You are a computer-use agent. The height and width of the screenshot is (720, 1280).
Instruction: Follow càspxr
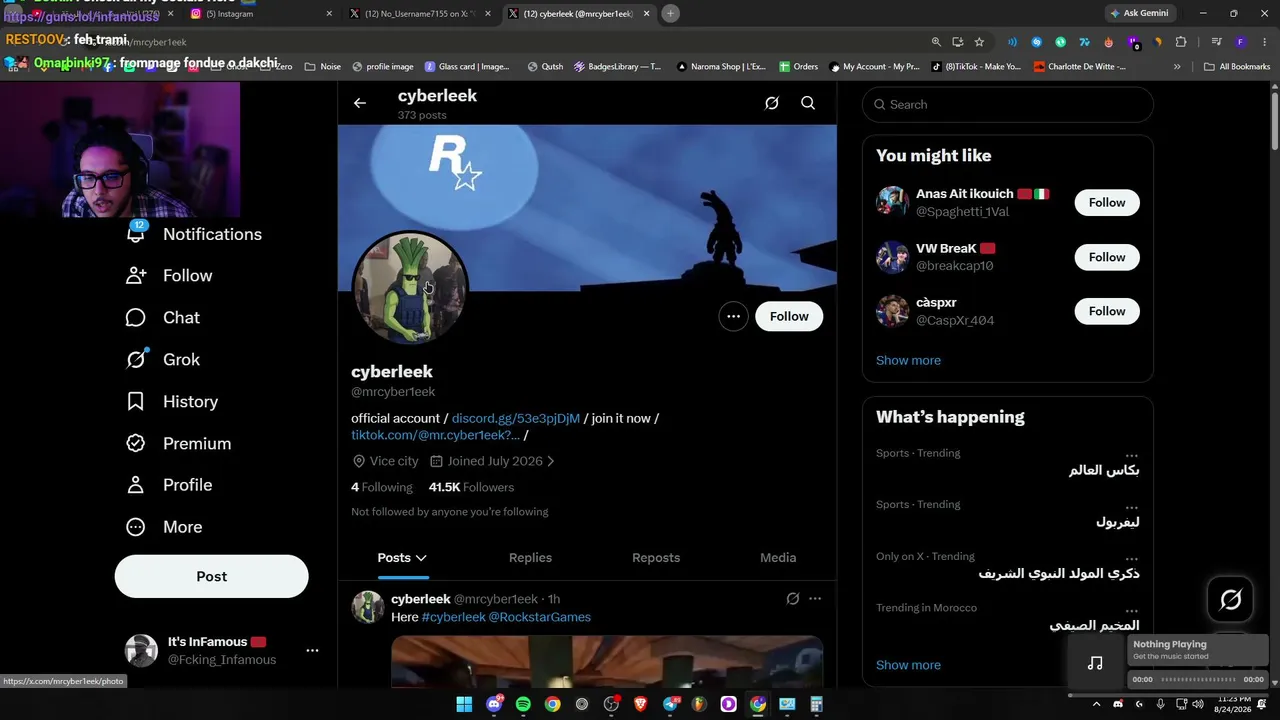pyautogui.click(x=1107, y=311)
